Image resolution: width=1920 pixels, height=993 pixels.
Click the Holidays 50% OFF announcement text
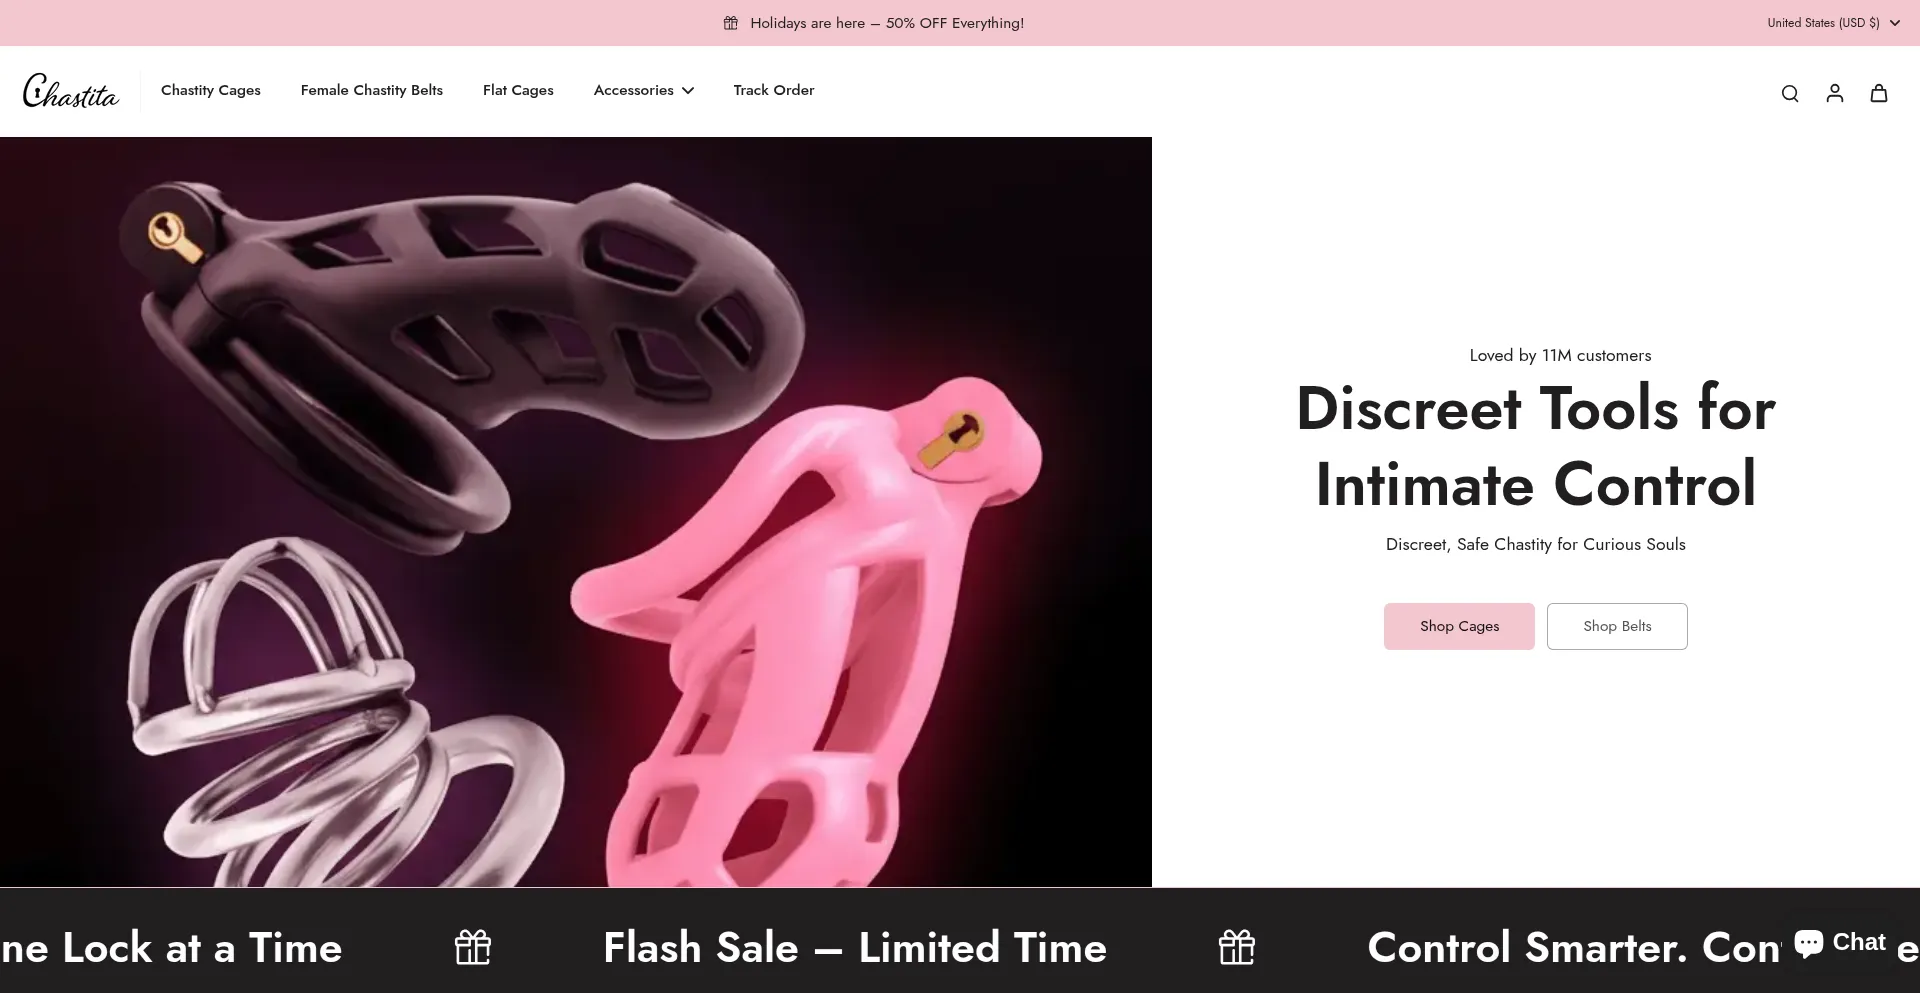click(x=887, y=23)
